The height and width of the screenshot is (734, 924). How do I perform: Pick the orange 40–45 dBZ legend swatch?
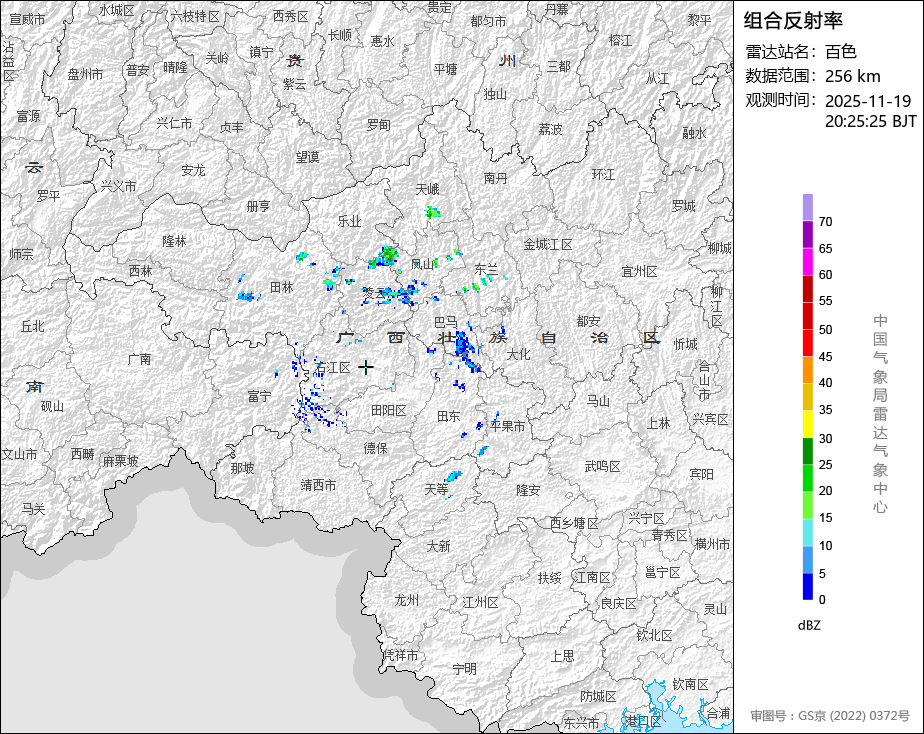click(x=807, y=369)
